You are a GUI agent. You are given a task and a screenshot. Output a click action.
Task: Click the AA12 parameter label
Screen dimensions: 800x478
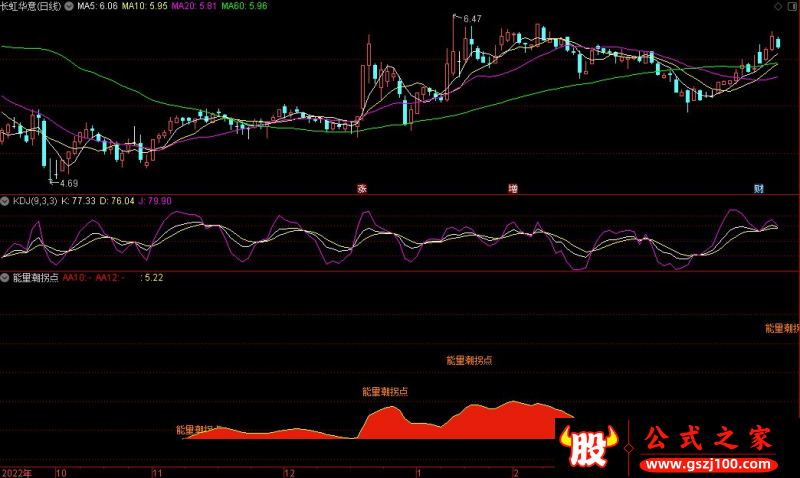click(x=109, y=278)
